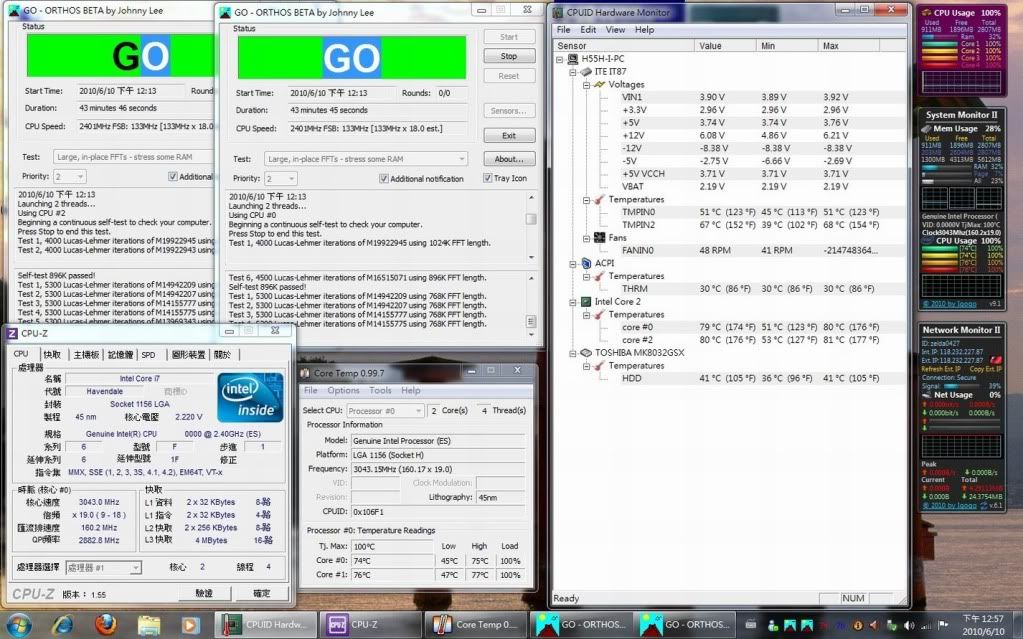The image size is (1023, 639).
Task: Open Internet Explorer from the taskbar
Action: [63, 624]
